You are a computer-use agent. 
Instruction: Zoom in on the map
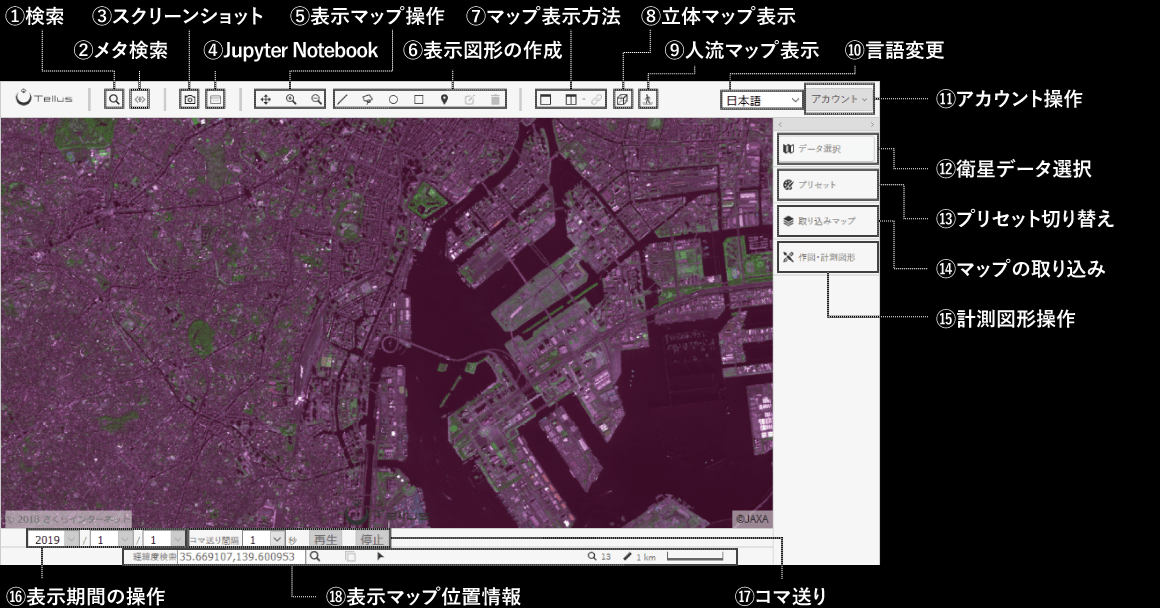click(291, 99)
